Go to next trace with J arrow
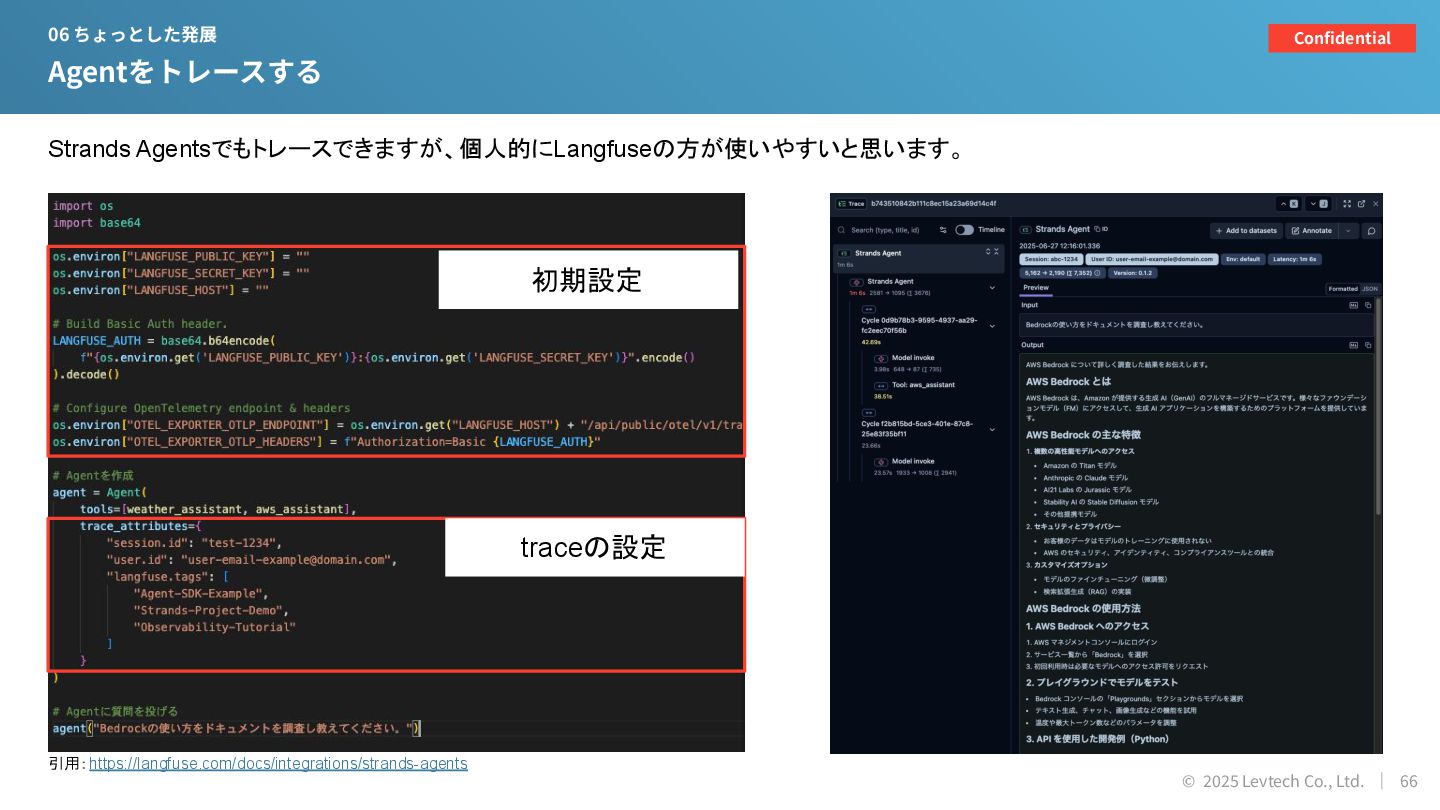The width and height of the screenshot is (1440, 810). pos(1318,204)
